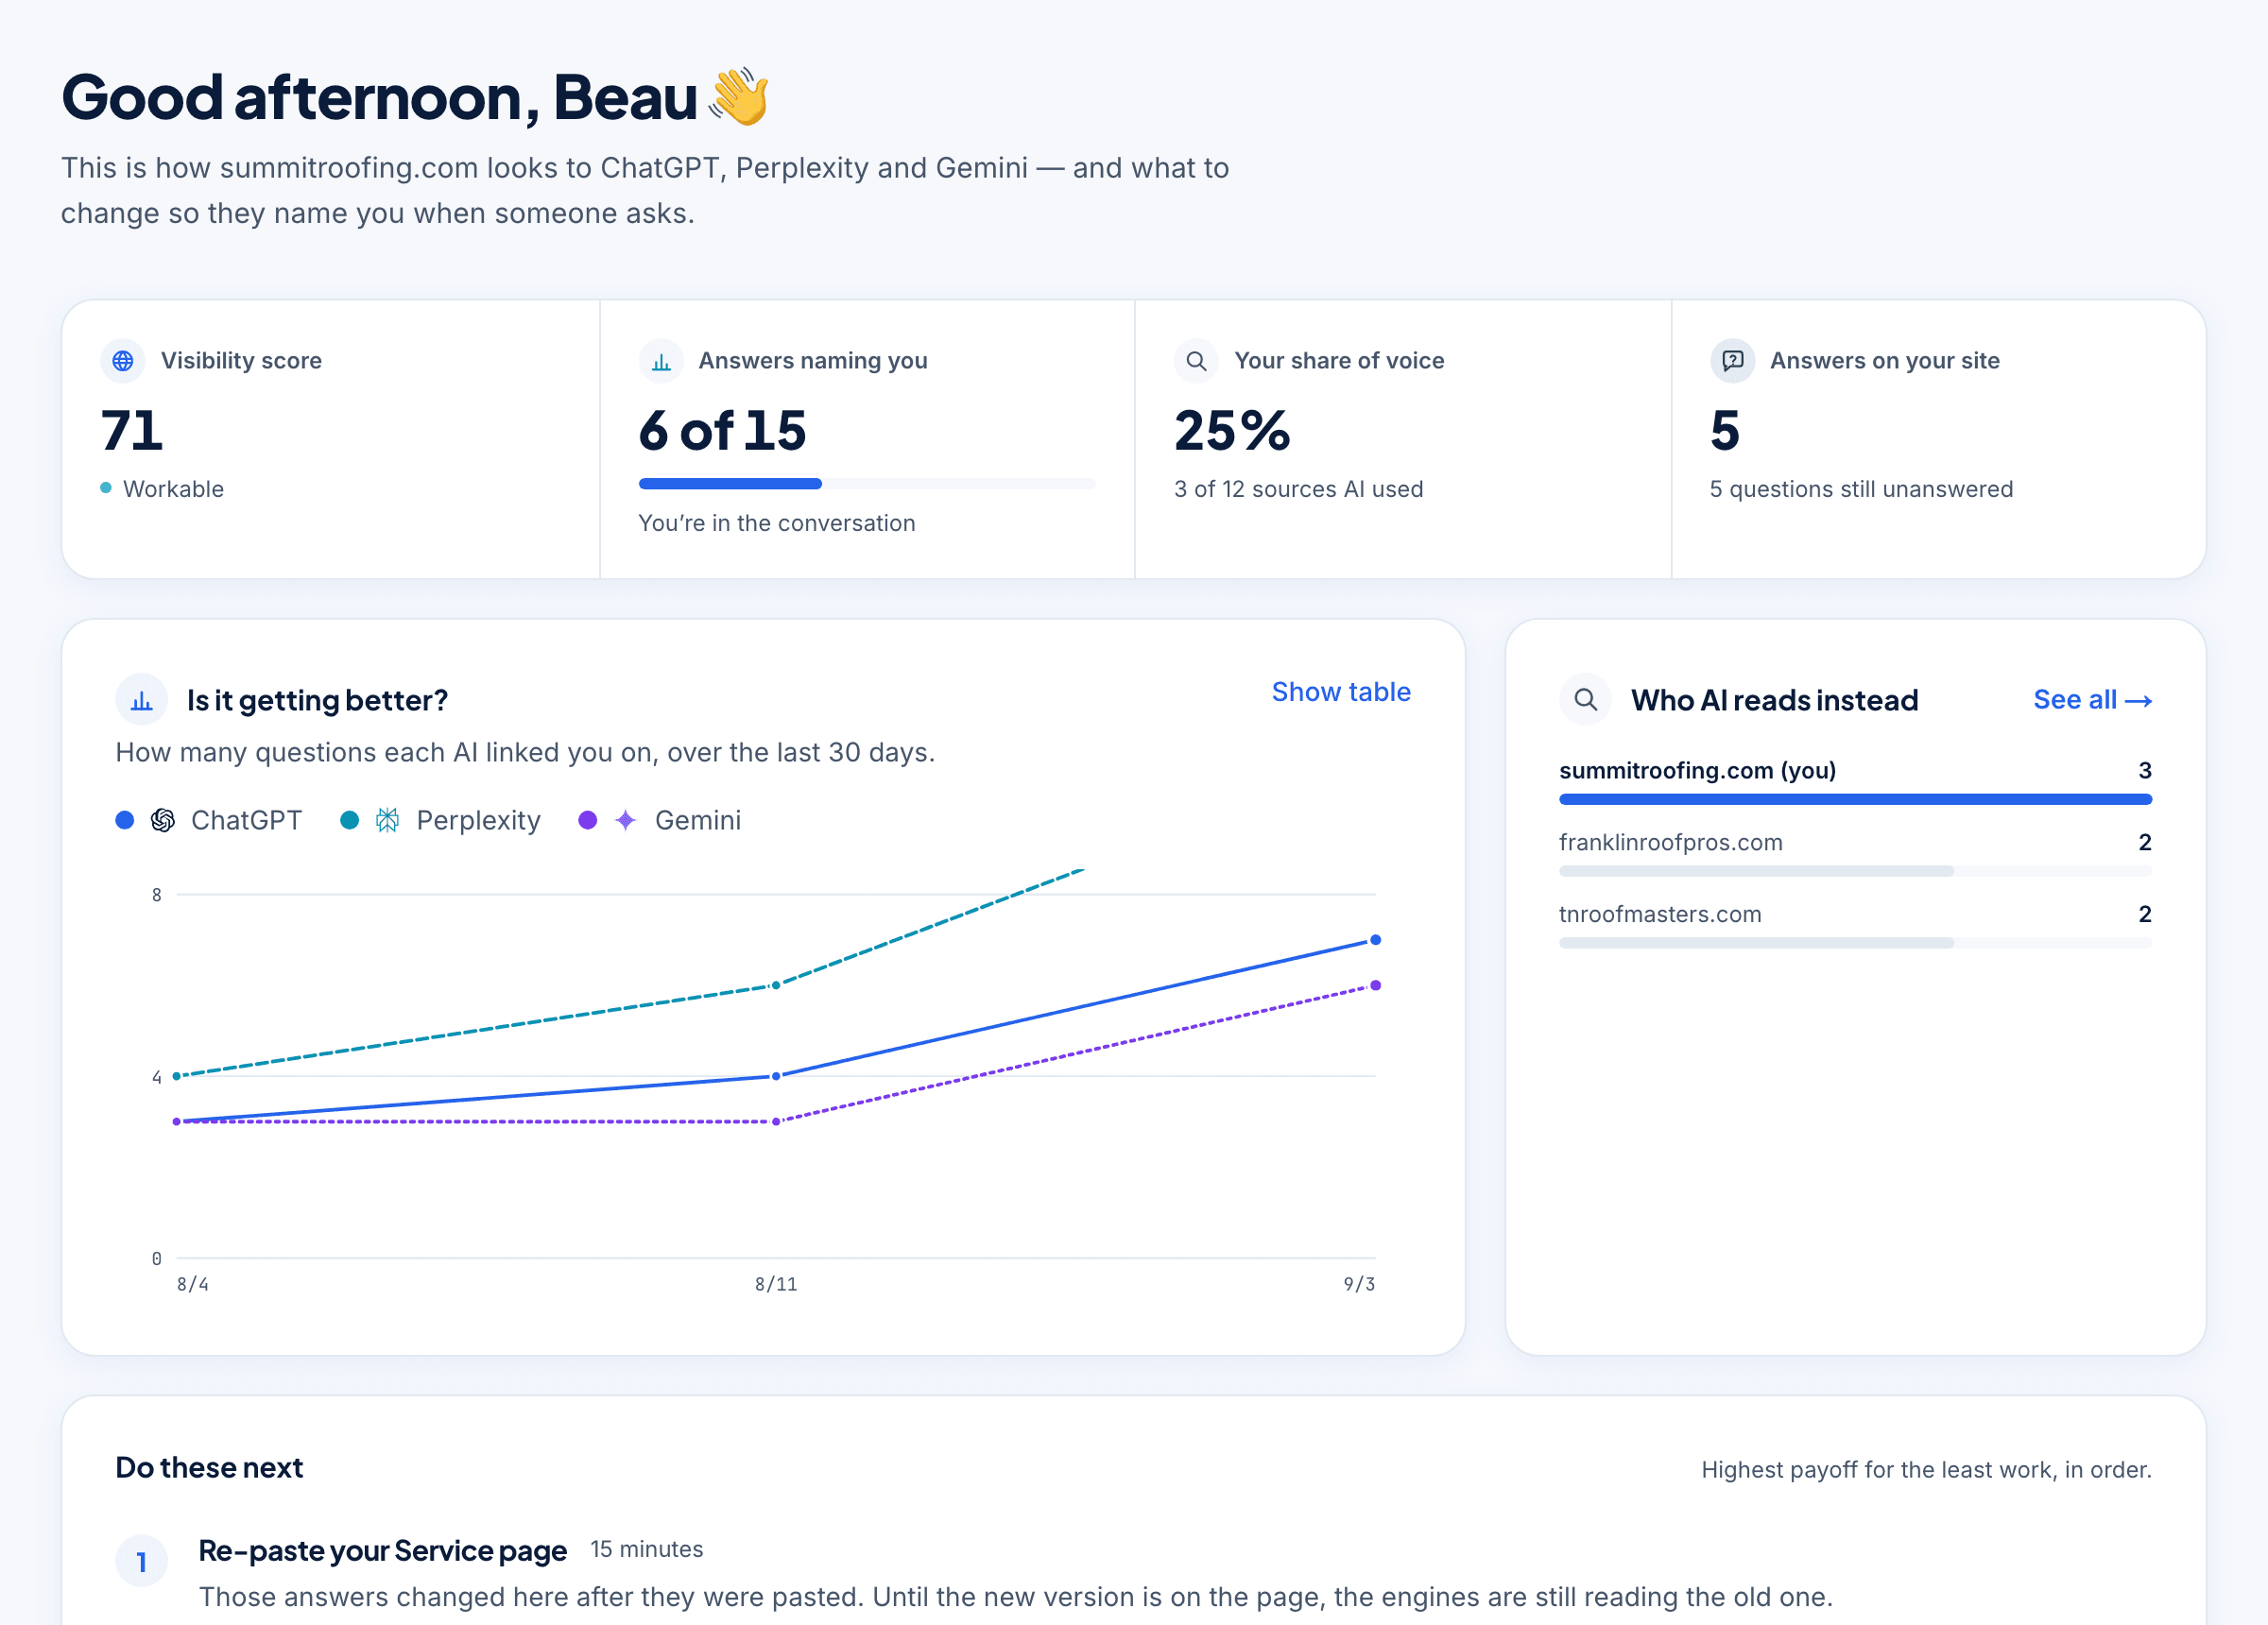The height and width of the screenshot is (1625, 2268).
Task: Click "Highest payoff for the least work" note
Action: click(x=1926, y=1469)
